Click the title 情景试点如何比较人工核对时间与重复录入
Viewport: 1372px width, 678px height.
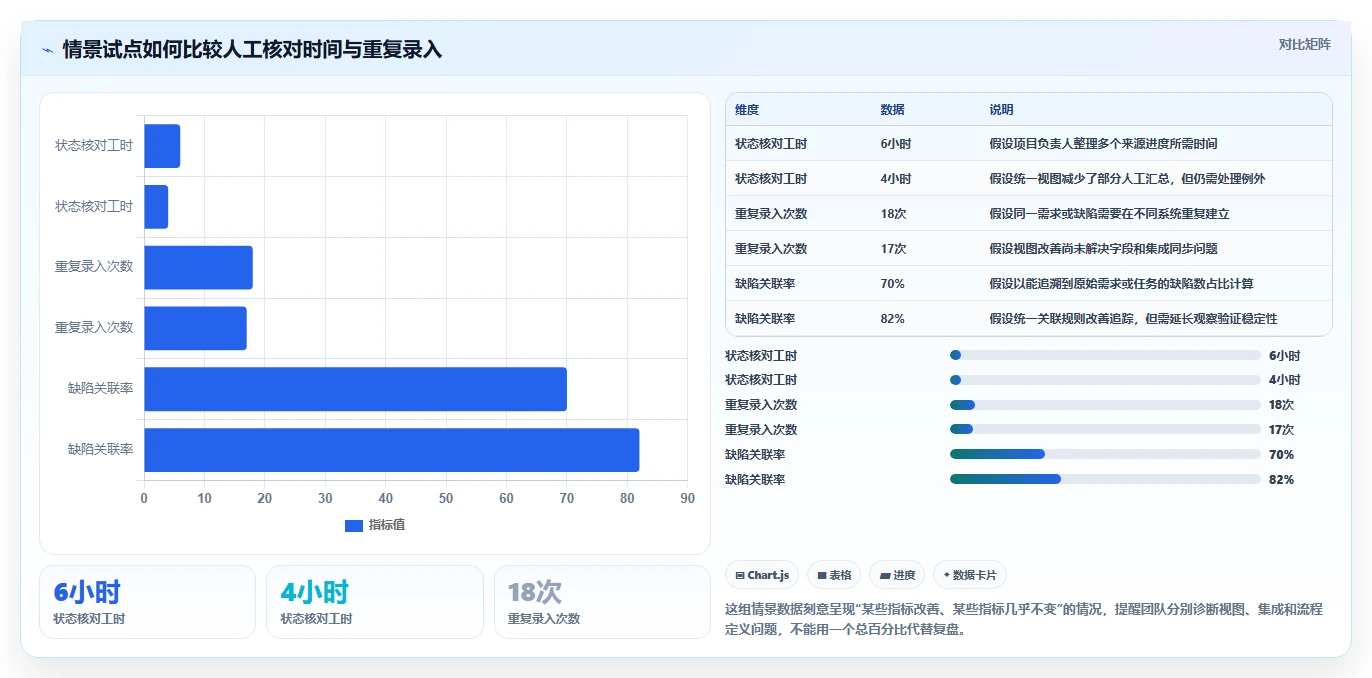252,50
